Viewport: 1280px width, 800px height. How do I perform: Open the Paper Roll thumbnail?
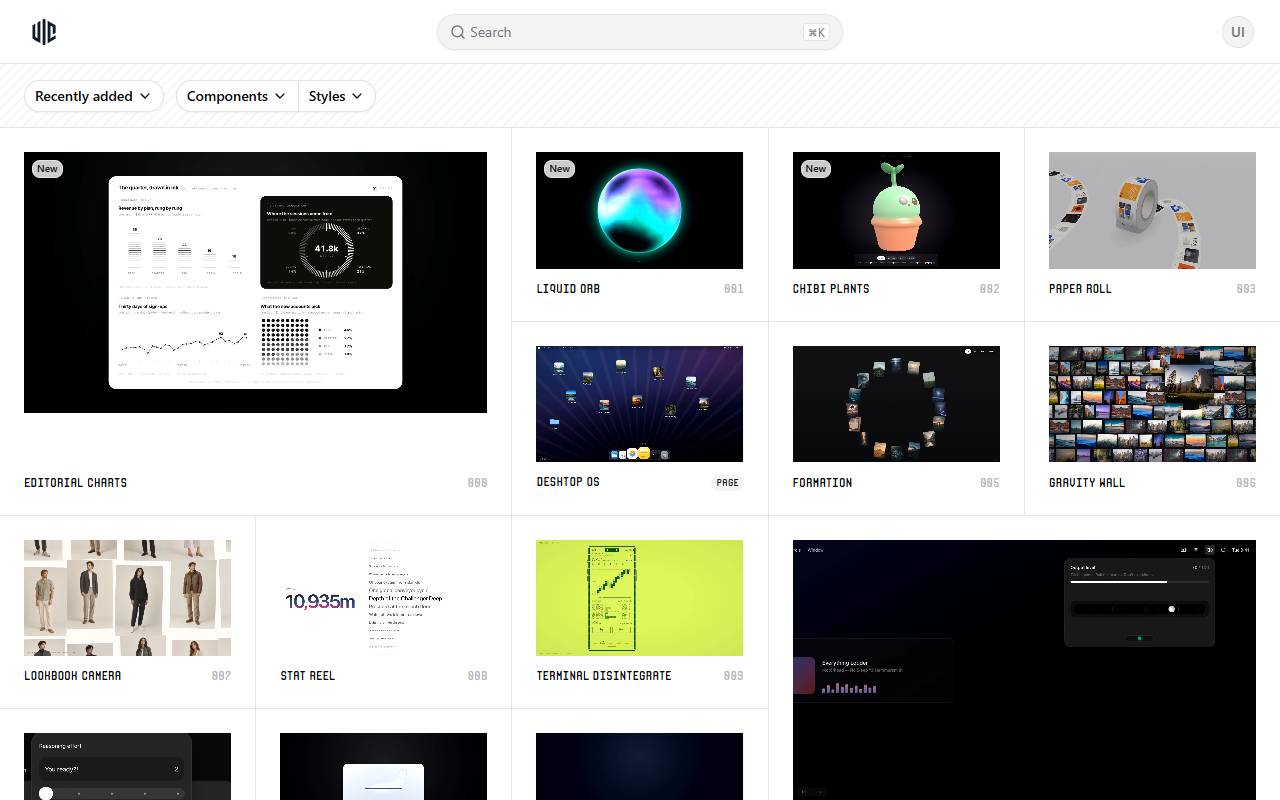click(x=1152, y=210)
